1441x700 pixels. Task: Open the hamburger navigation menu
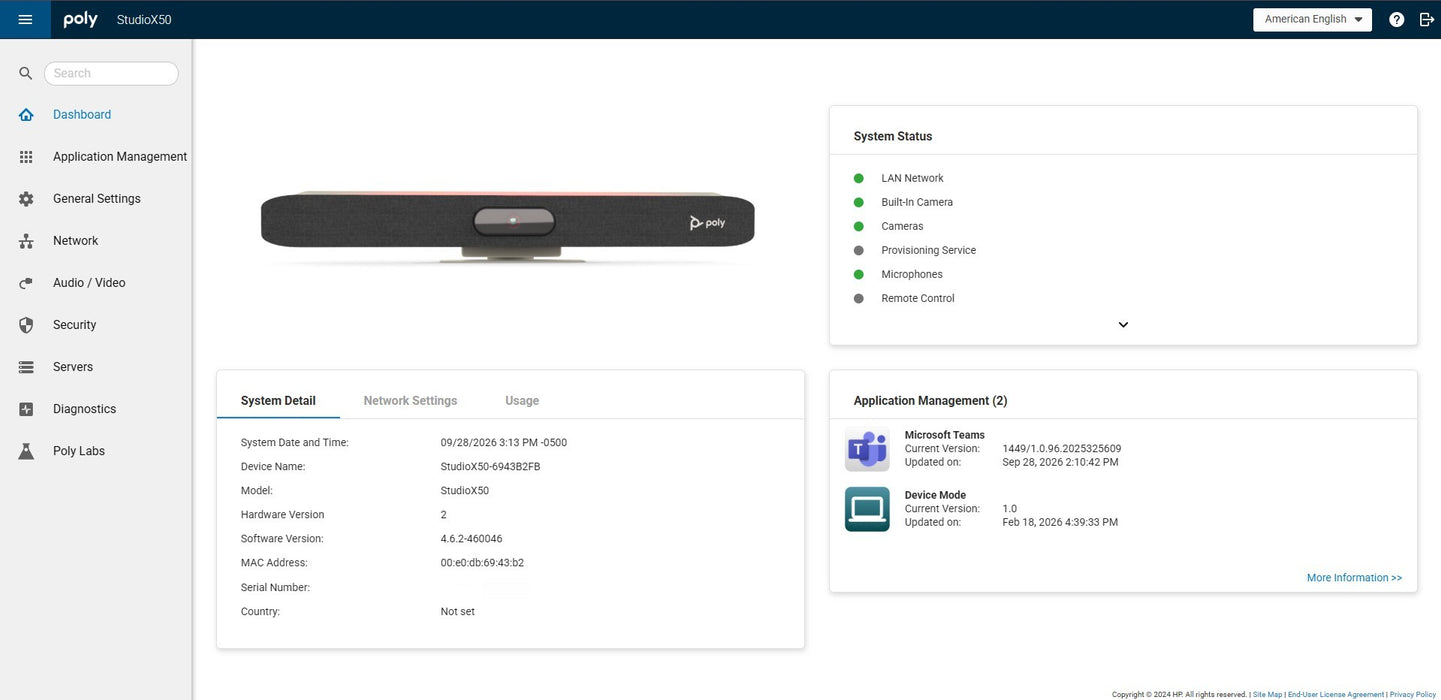click(25, 19)
